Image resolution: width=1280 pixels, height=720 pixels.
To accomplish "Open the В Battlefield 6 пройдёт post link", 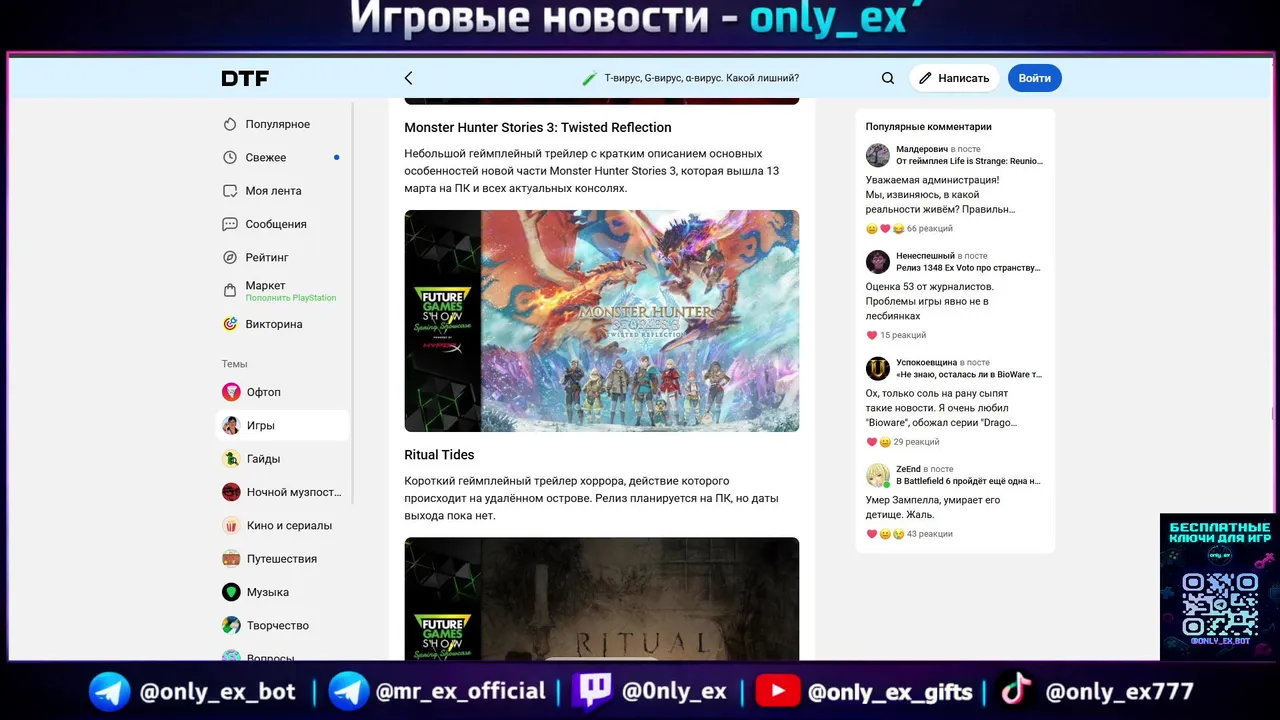I will [968, 481].
